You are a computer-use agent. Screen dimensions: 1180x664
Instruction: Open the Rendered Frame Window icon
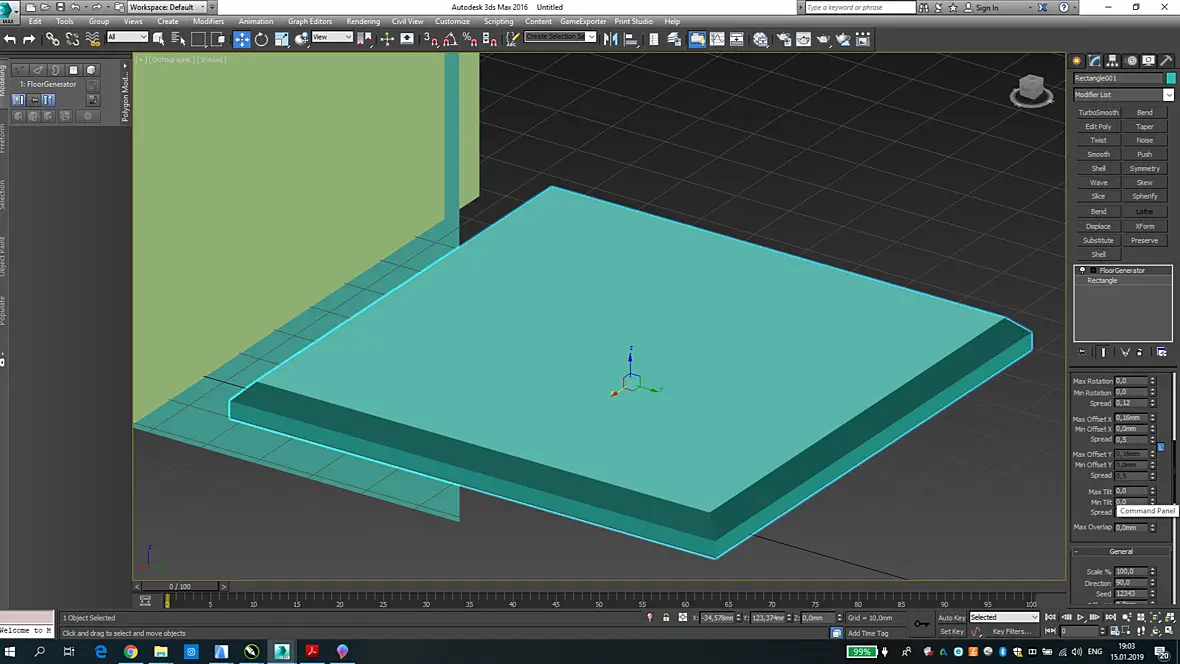click(804, 39)
